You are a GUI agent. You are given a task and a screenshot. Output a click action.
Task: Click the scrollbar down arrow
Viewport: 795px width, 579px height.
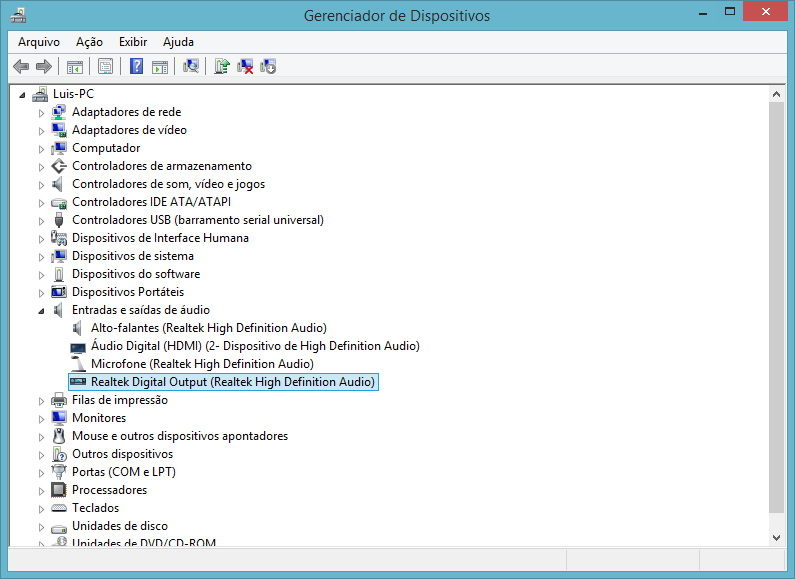(776, 537)
